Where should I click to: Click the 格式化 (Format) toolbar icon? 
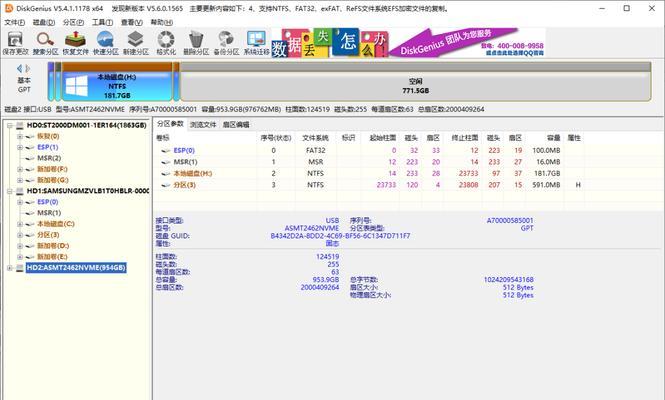point(166,41)
